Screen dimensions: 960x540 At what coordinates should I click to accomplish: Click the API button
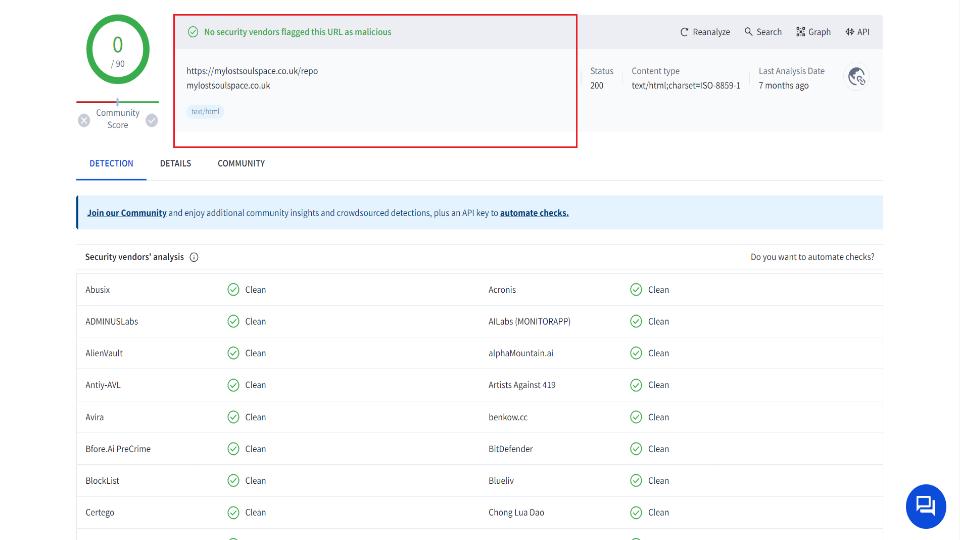857,32
